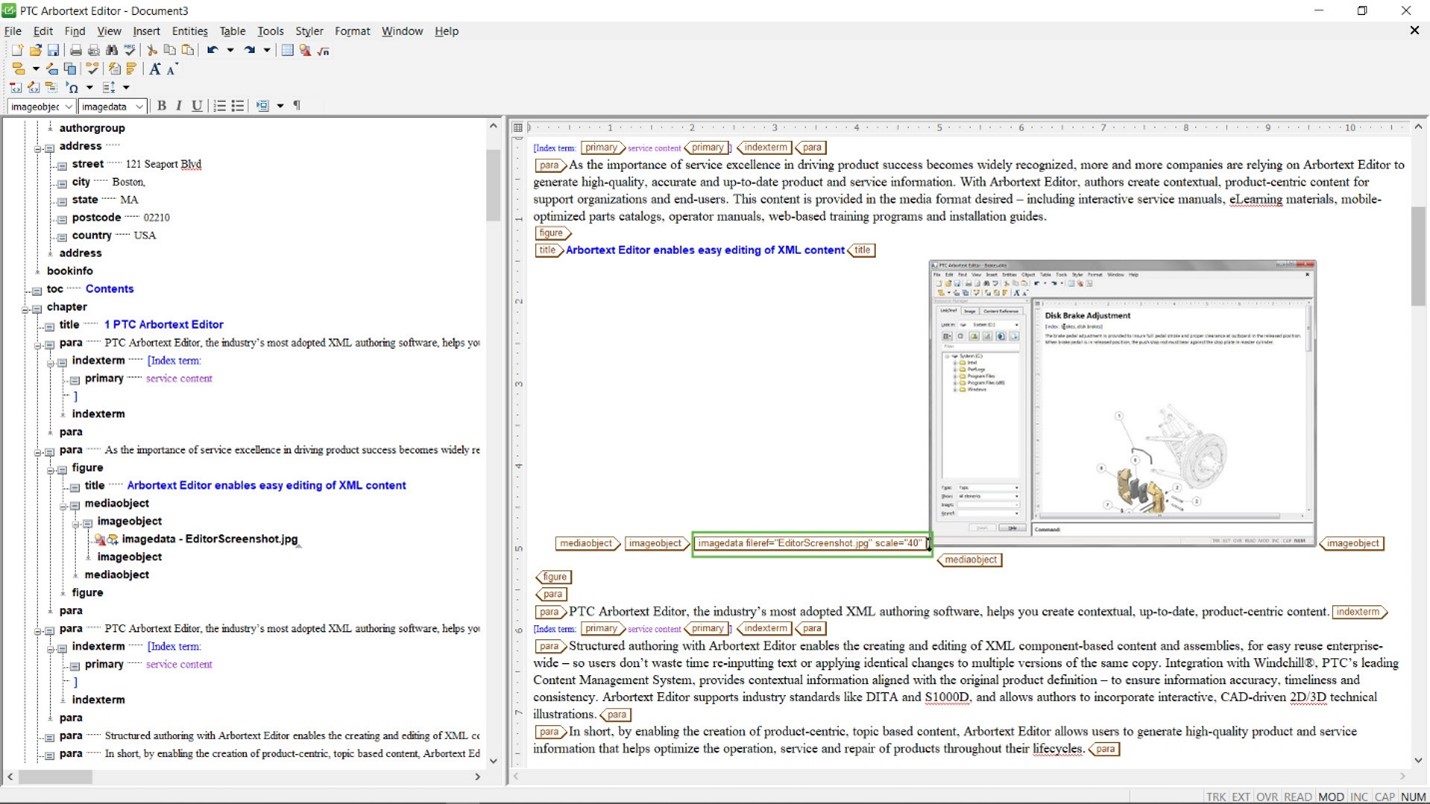This screenshot has width=1430, height=804.
Task: Cut selection with the scissors icon
Action: click(152, 50)
